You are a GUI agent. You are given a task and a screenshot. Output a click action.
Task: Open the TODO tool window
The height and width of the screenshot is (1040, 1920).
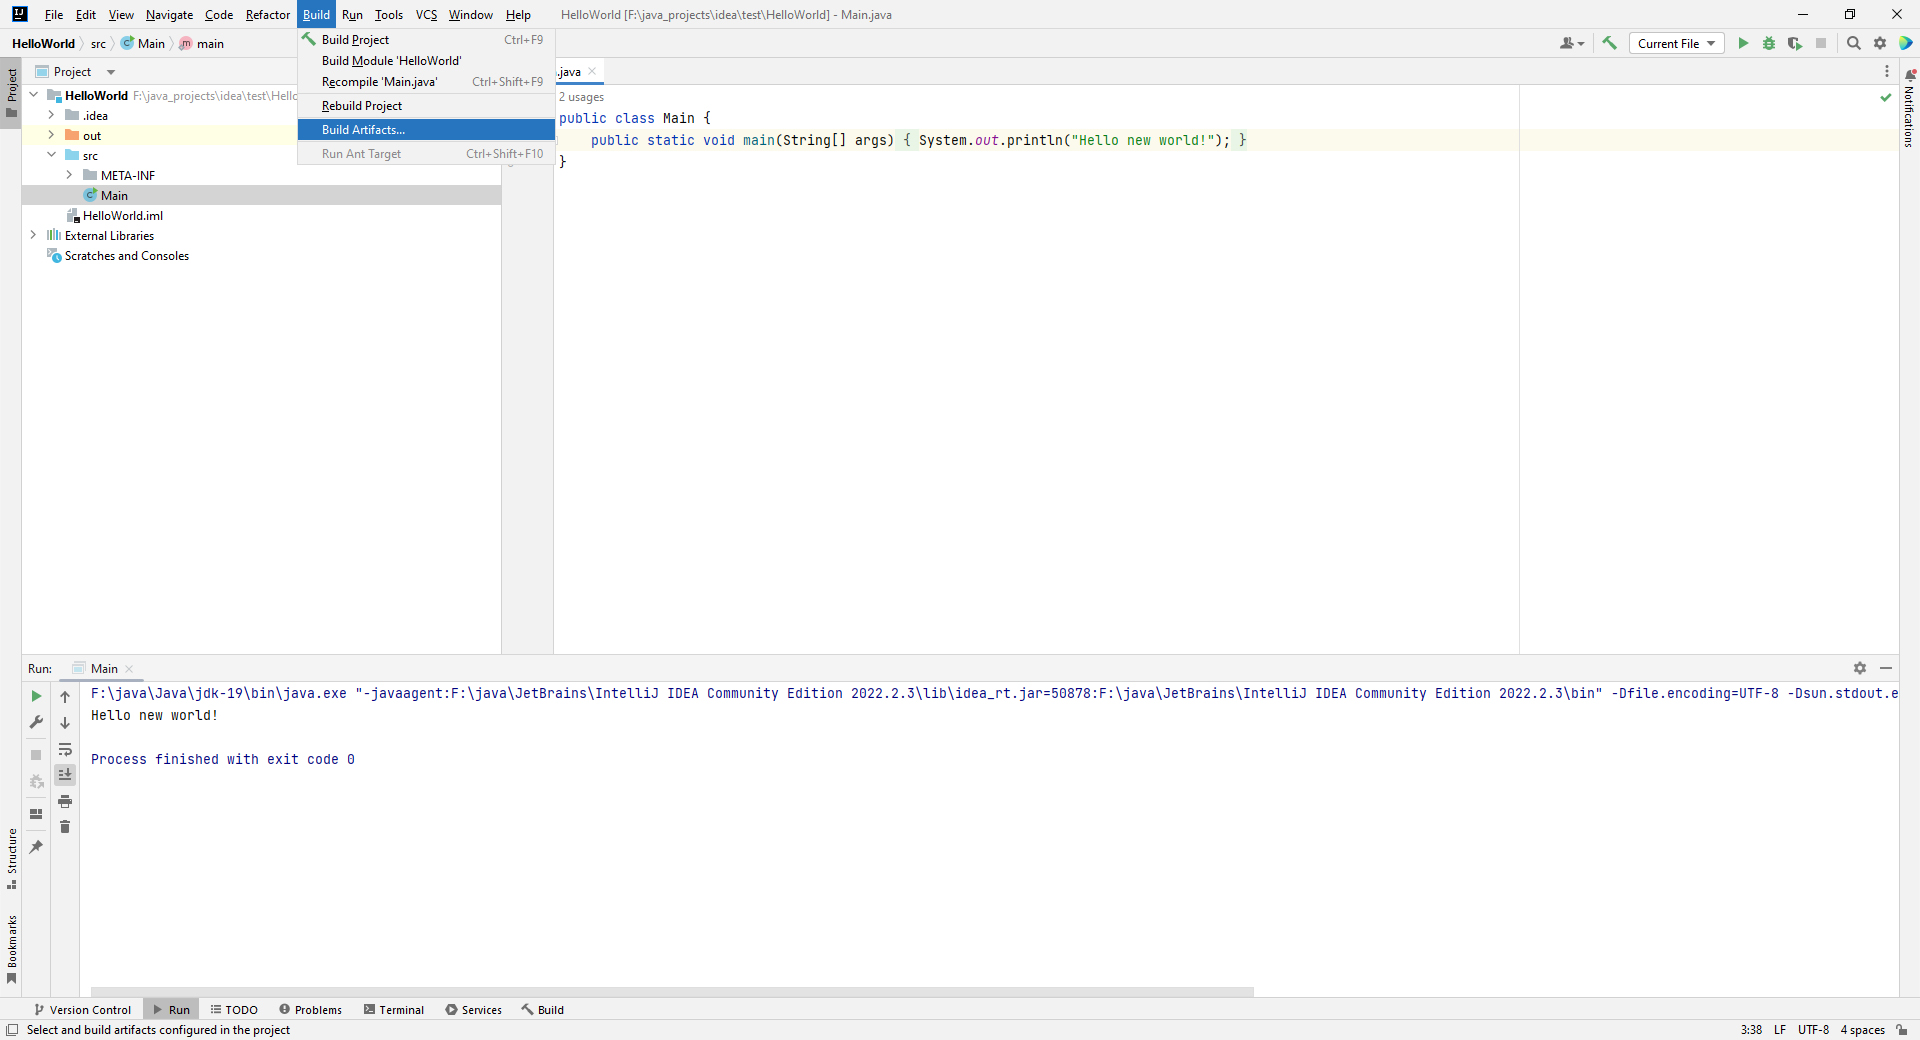[234, 1010]
